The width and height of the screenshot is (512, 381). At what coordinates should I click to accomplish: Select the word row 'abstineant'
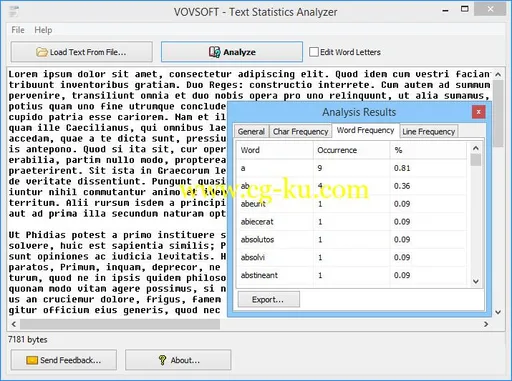tap(352, 275)
